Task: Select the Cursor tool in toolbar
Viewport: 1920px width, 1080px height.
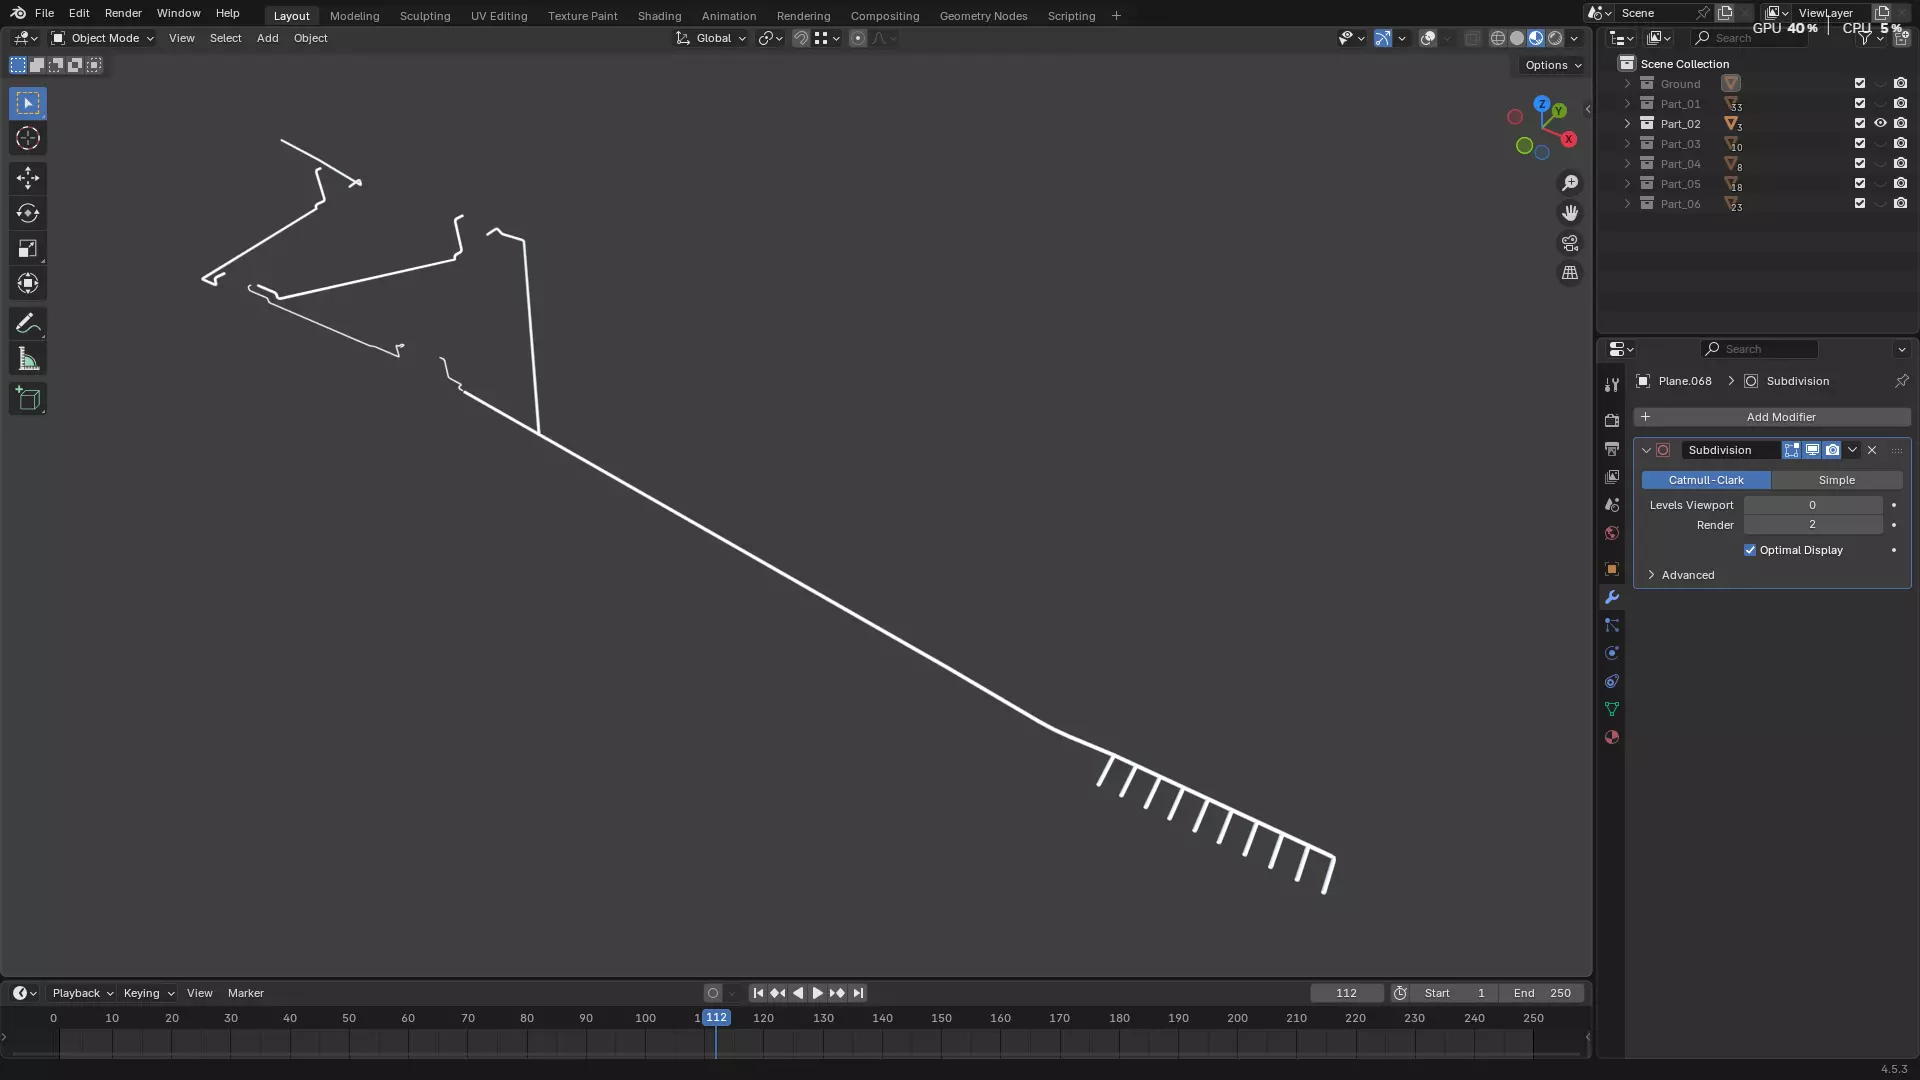Action: tap(28, 139)
